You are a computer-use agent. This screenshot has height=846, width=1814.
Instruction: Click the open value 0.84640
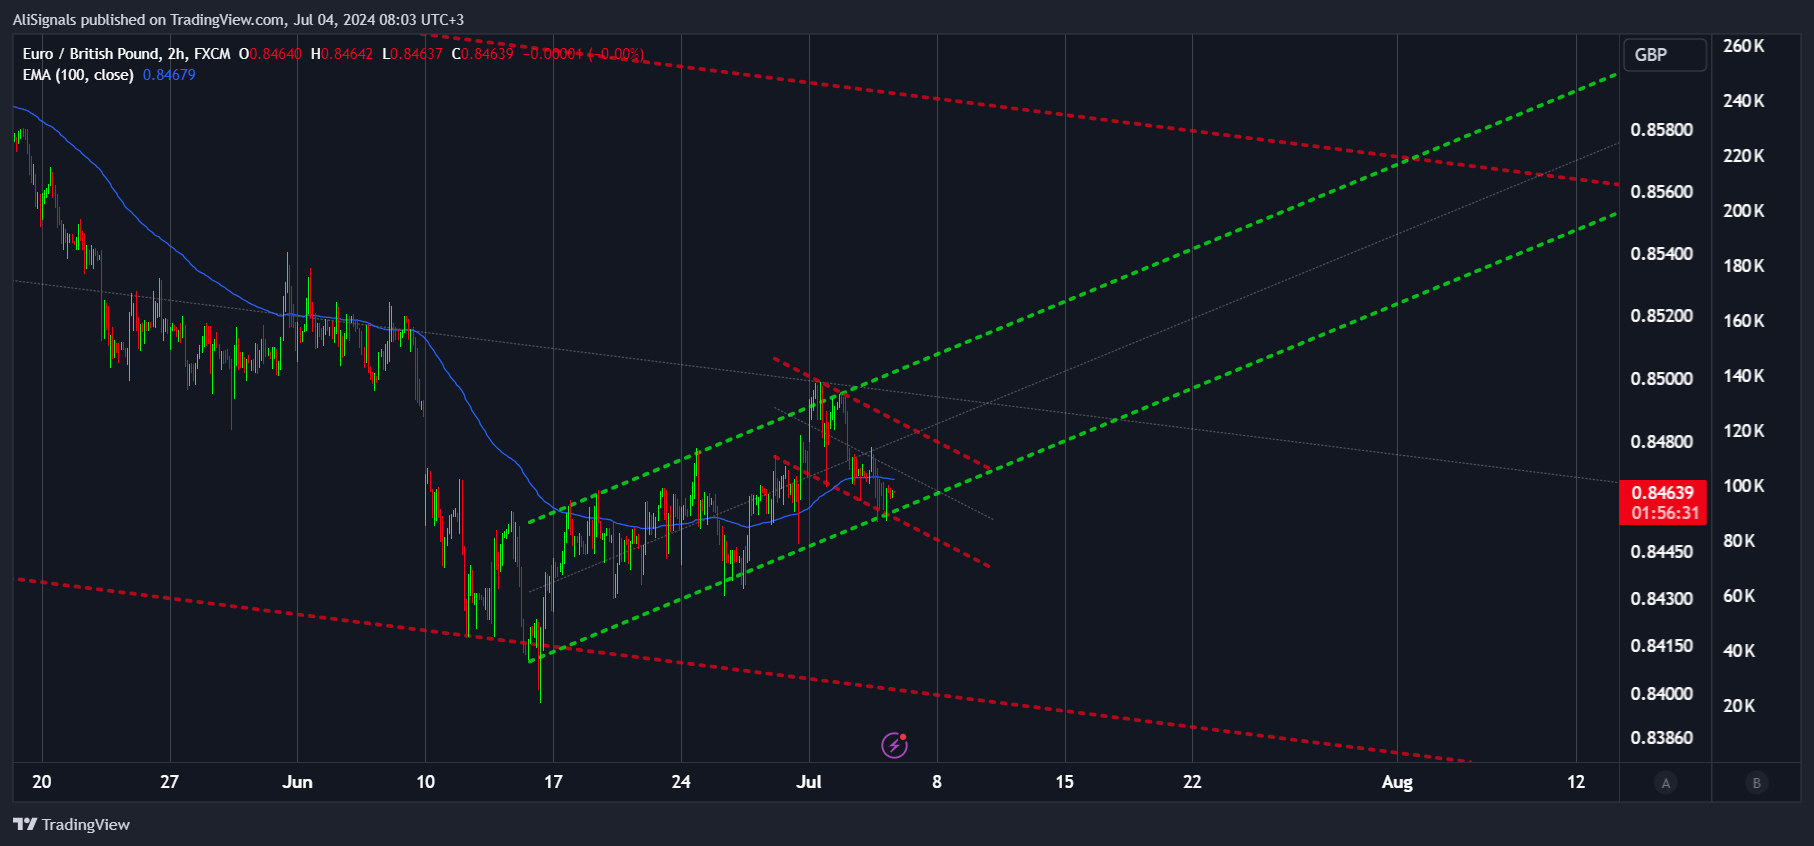[275, 54]
